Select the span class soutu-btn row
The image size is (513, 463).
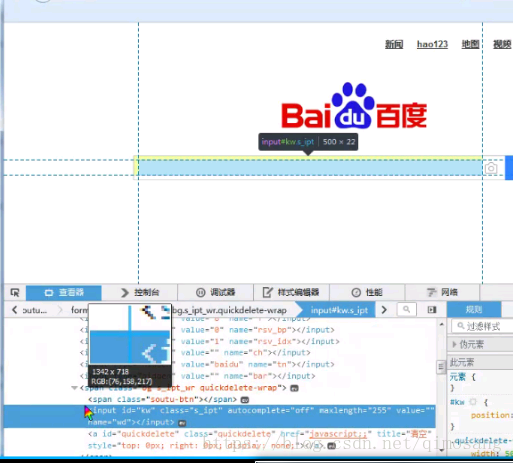coord(162,399)
